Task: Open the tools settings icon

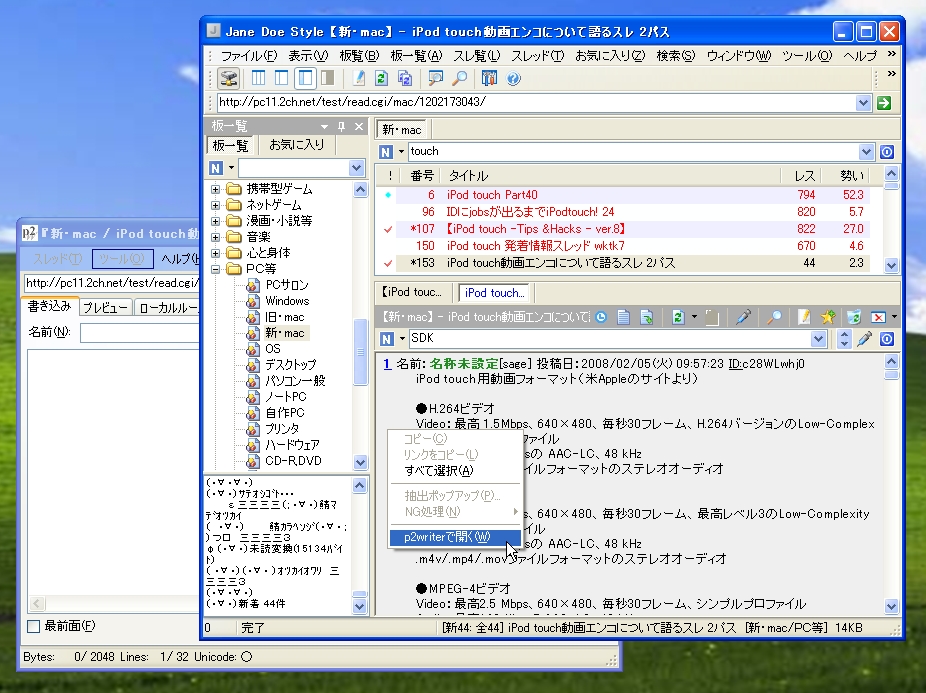Action: [489, 79]
